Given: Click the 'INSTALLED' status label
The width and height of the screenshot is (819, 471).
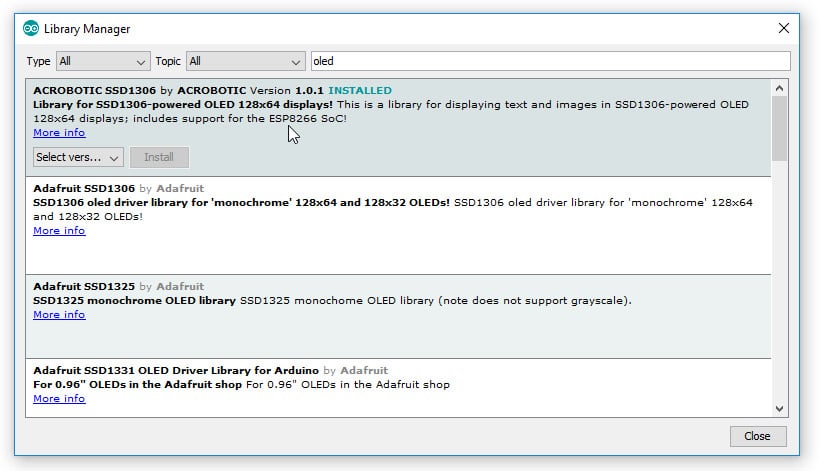Looking at the screenshot, I should pos(360,90).
